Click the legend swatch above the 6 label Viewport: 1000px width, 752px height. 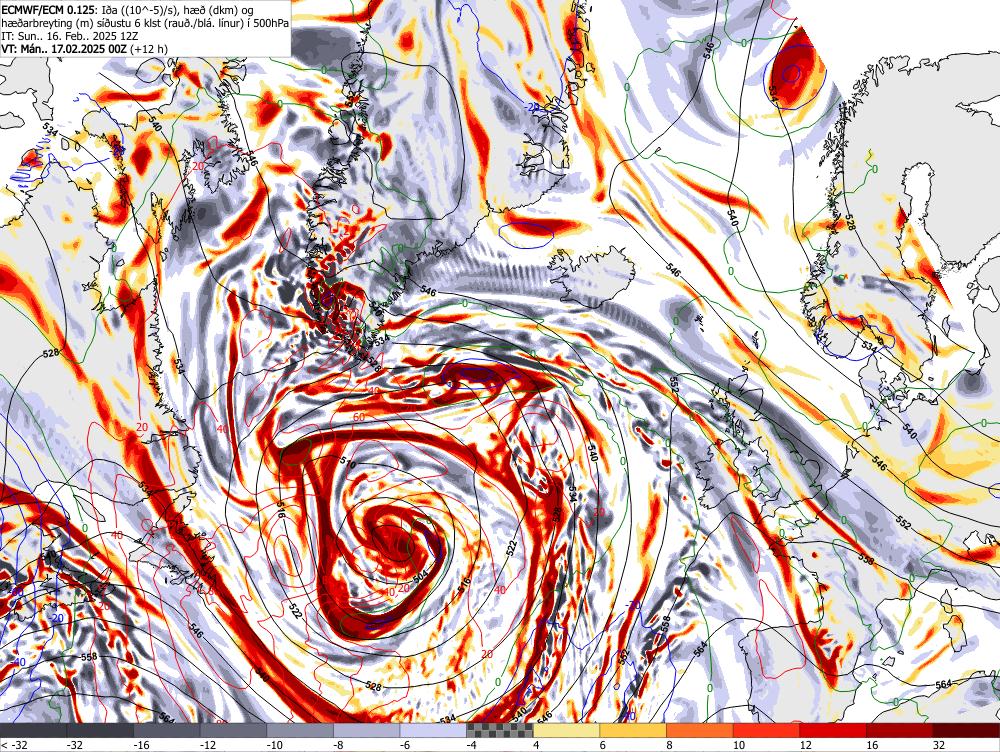coord(633,730)
